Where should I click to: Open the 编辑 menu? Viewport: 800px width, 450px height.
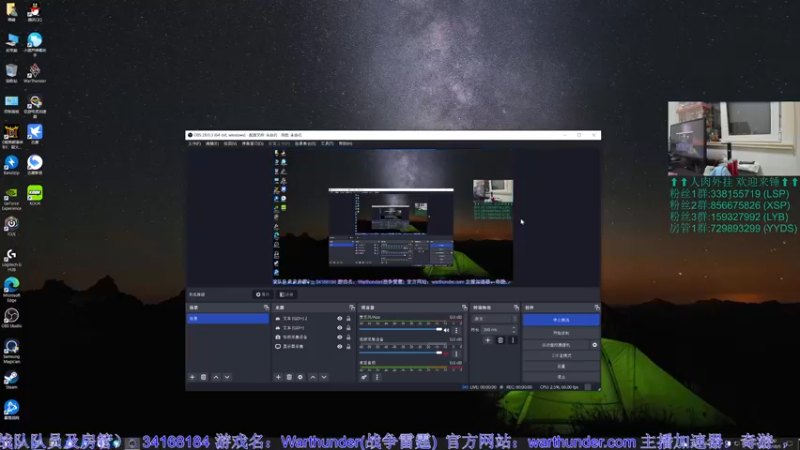click(212, 144)
